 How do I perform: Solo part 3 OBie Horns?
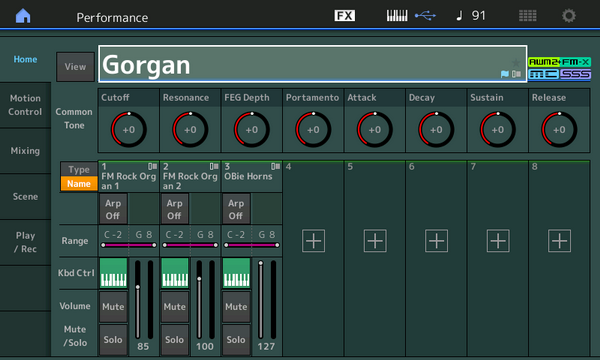tap(236, 339)
